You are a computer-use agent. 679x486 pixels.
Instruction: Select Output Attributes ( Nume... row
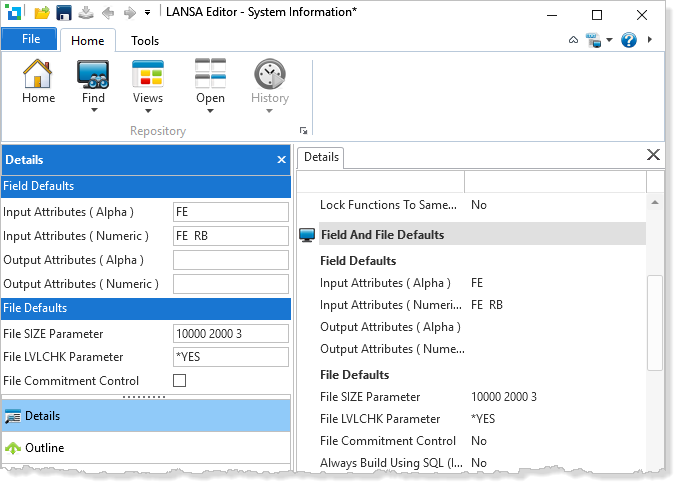[x=482, y=349]
